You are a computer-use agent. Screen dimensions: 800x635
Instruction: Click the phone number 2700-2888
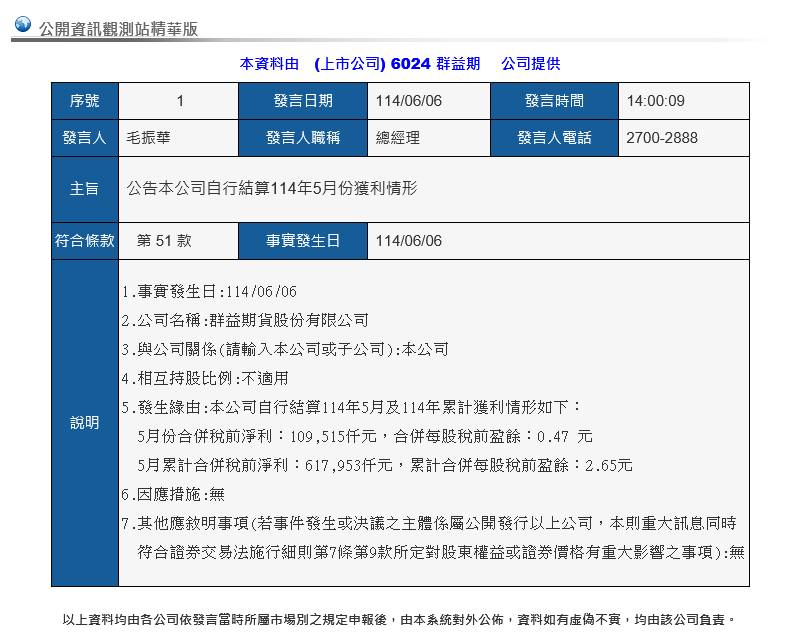click(662, 138)
